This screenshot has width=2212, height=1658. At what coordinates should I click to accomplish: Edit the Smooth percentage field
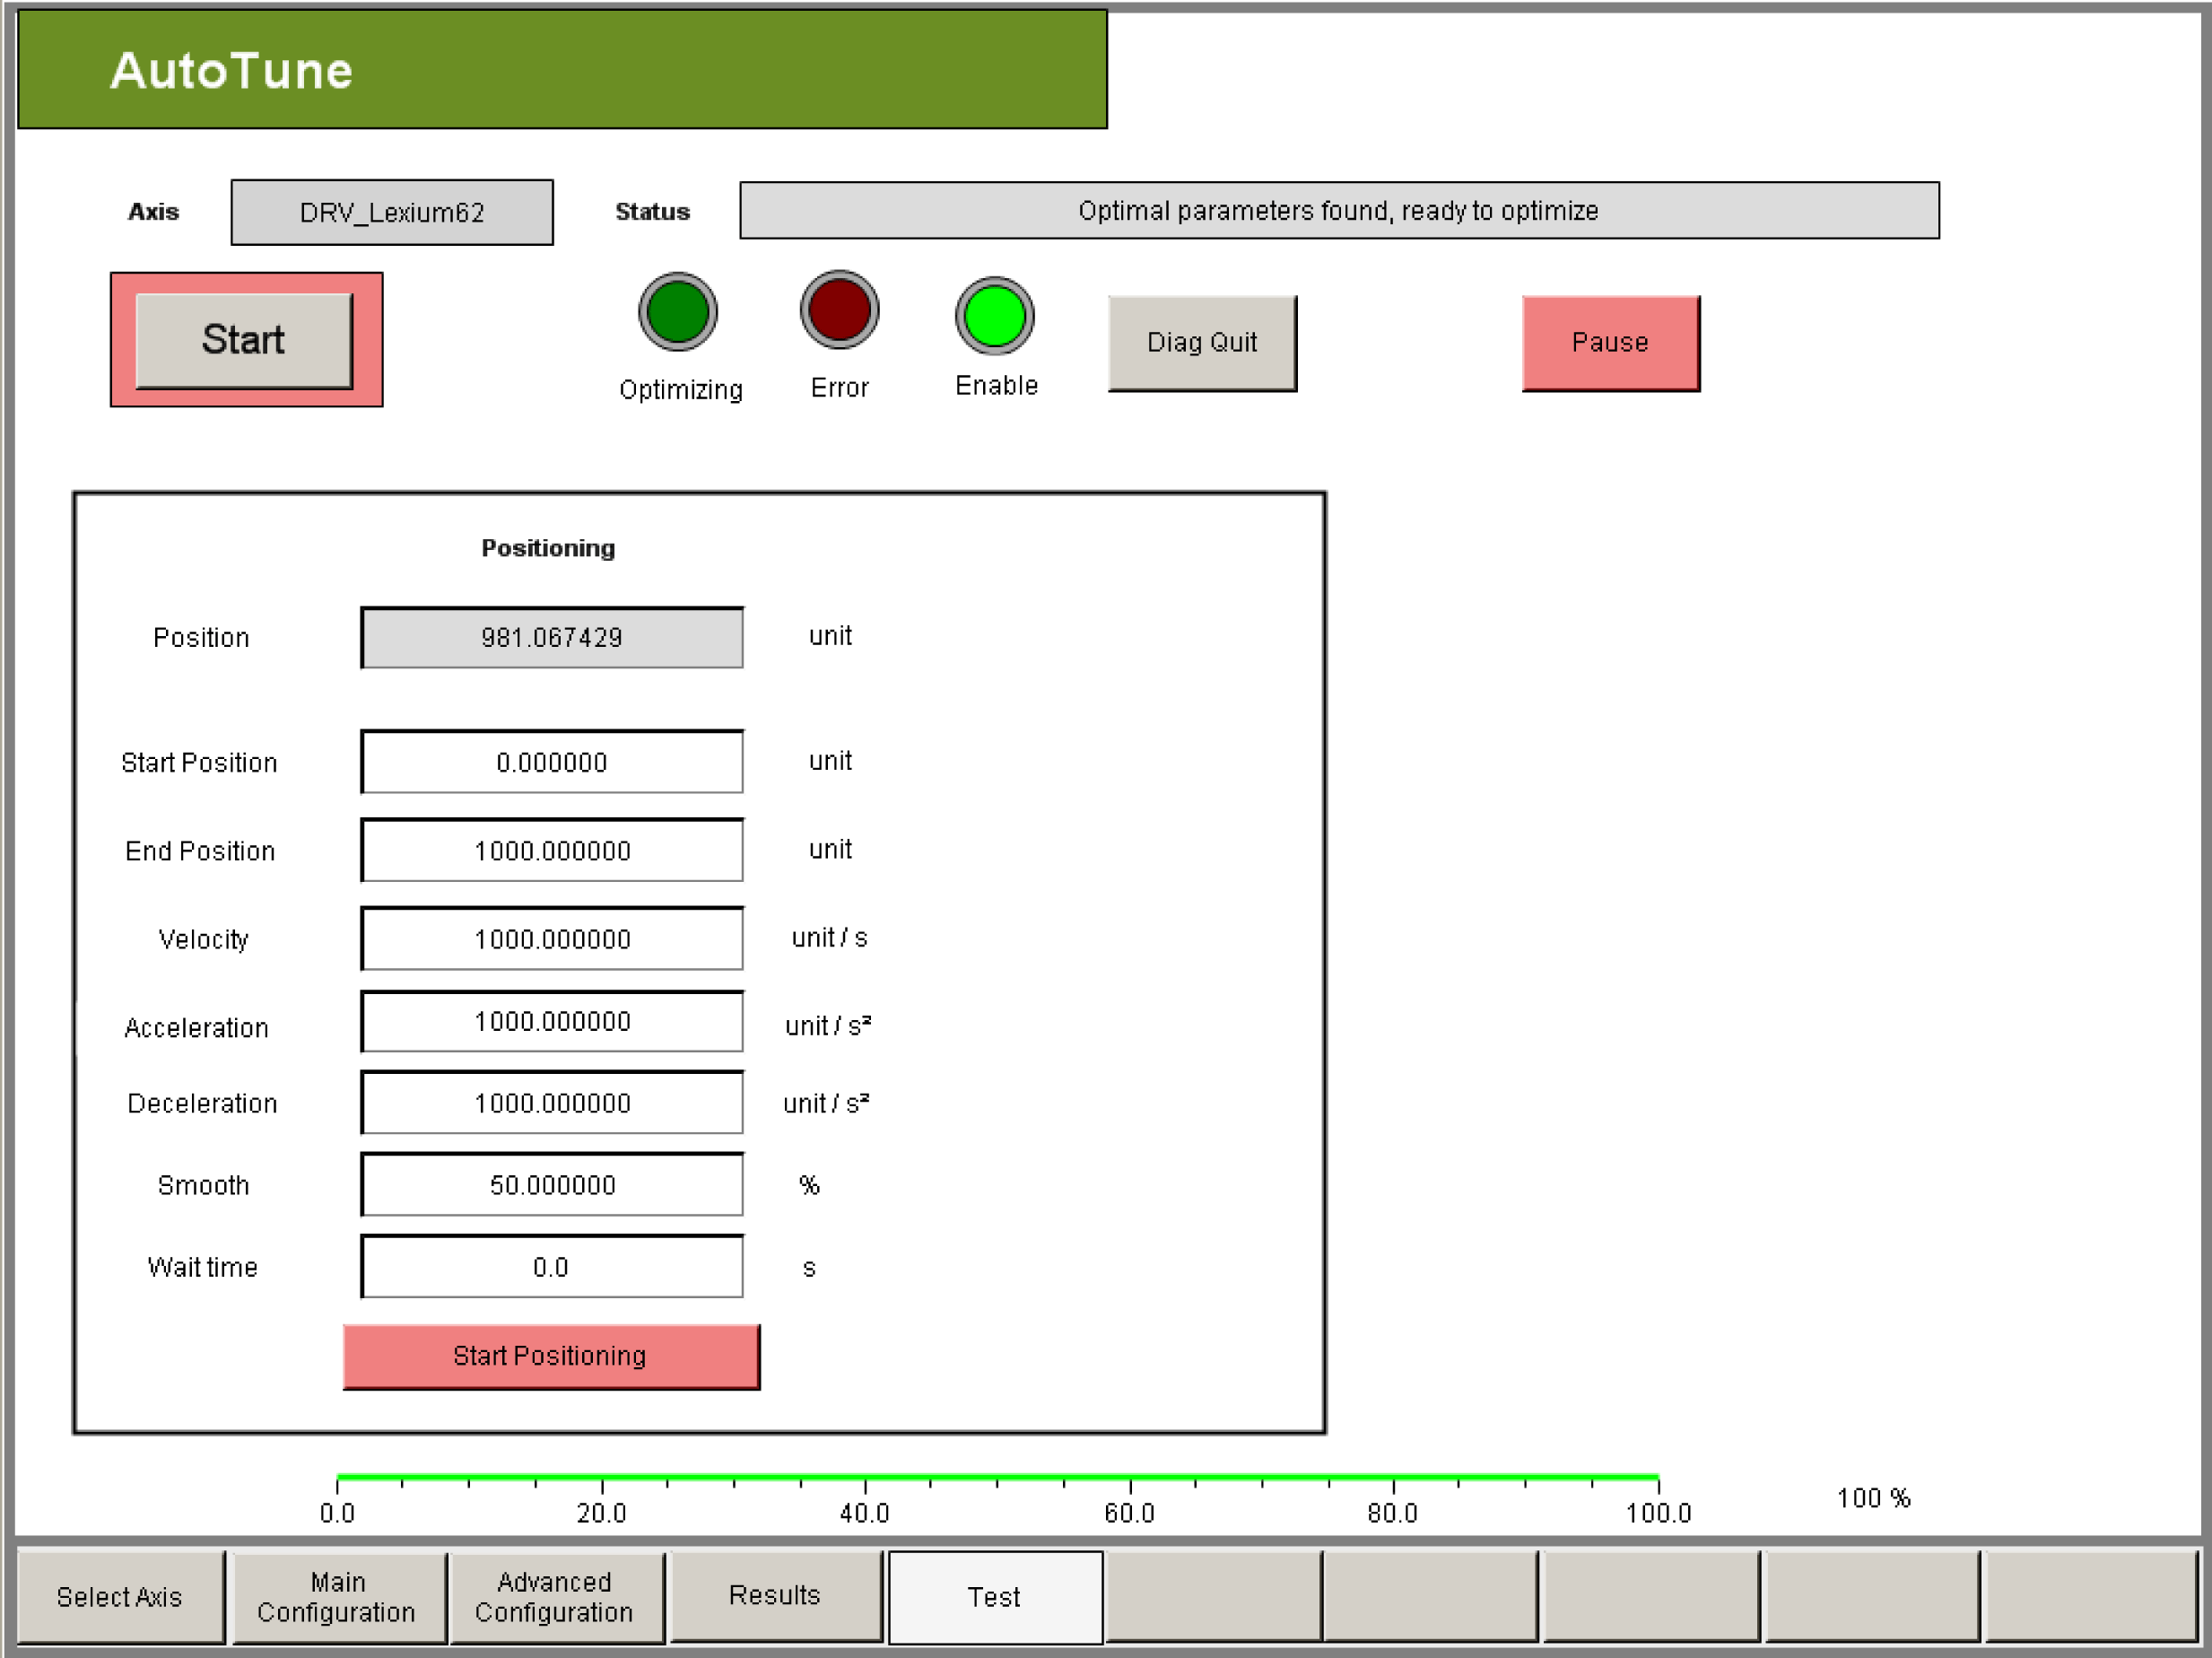(552, 1184)
